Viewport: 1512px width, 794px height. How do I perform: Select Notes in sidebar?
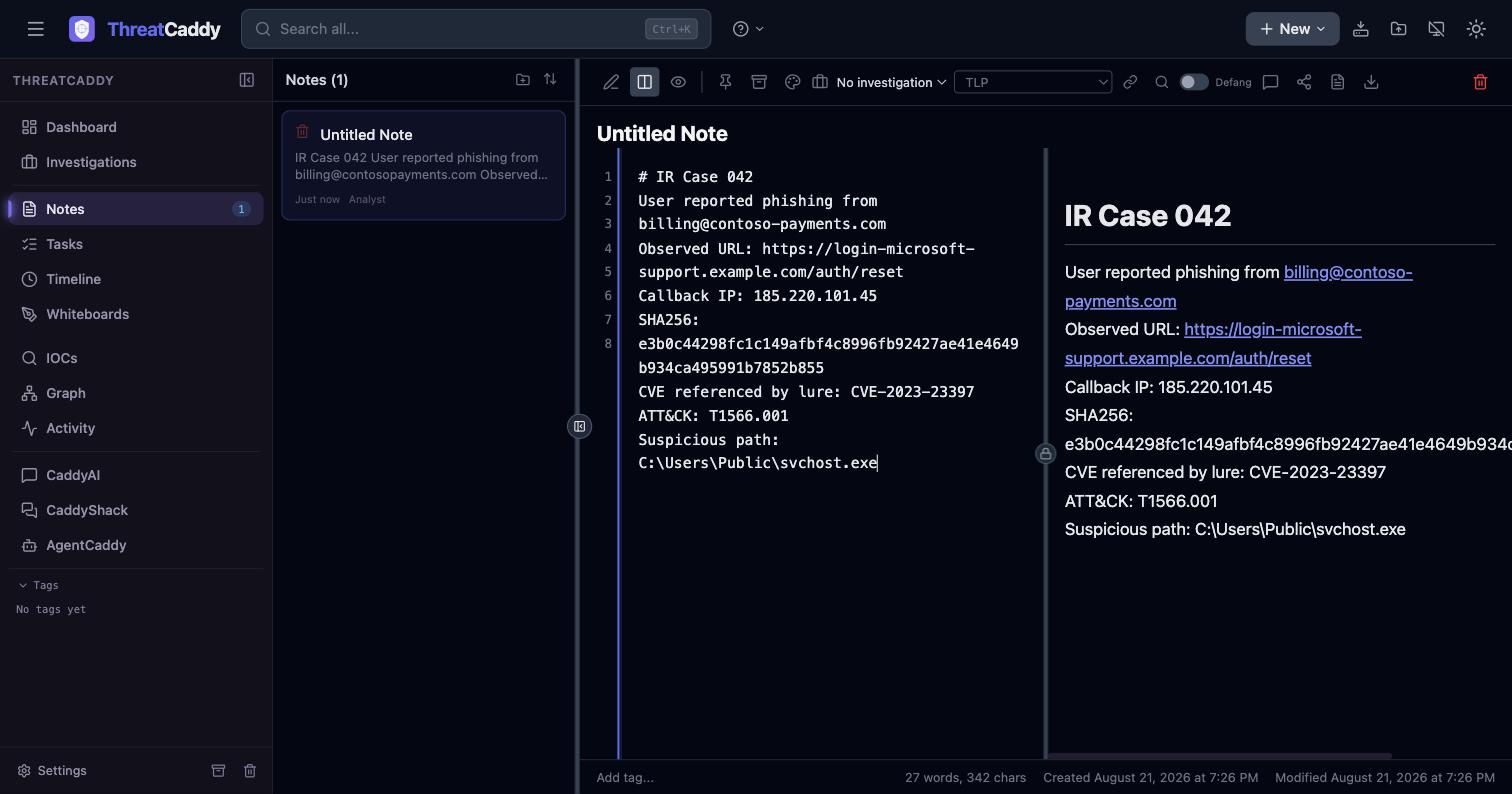coord(136,209)
